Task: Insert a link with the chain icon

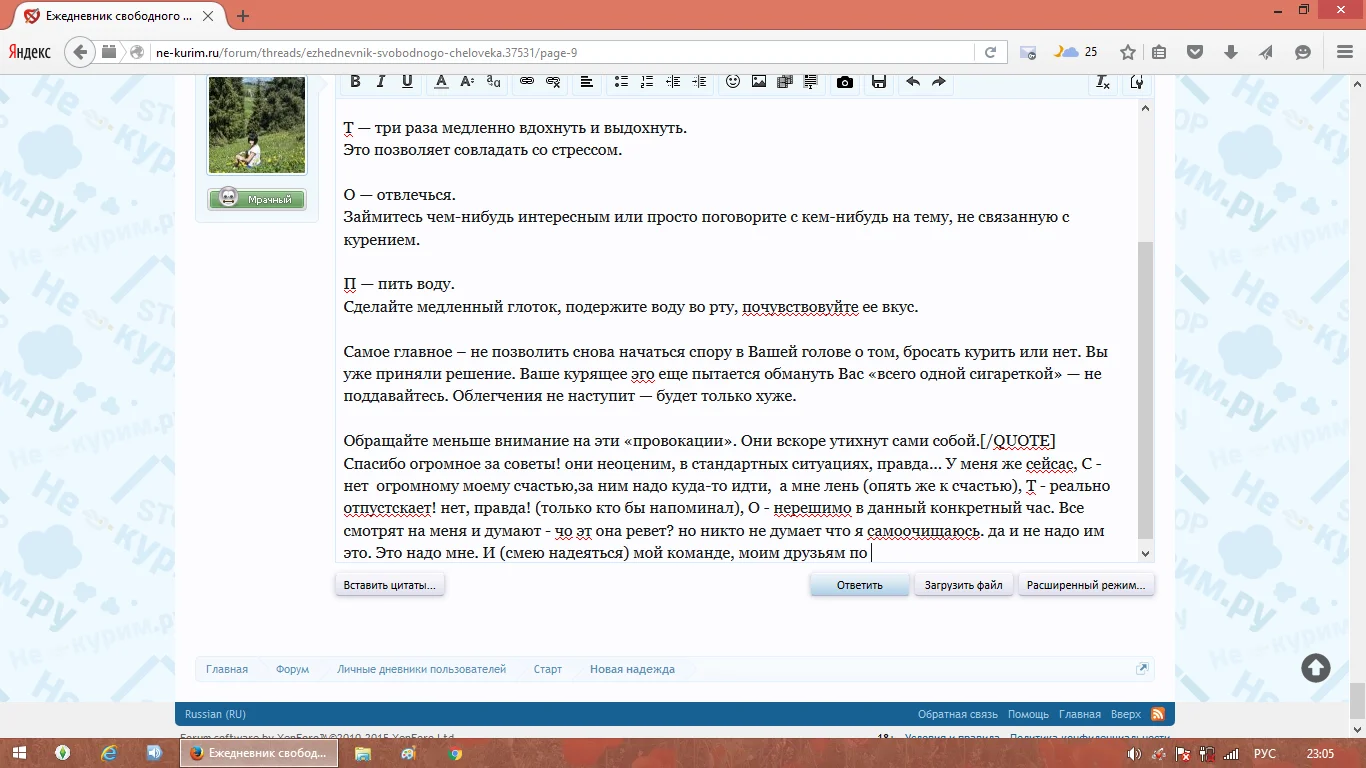Action: [526, 82]
